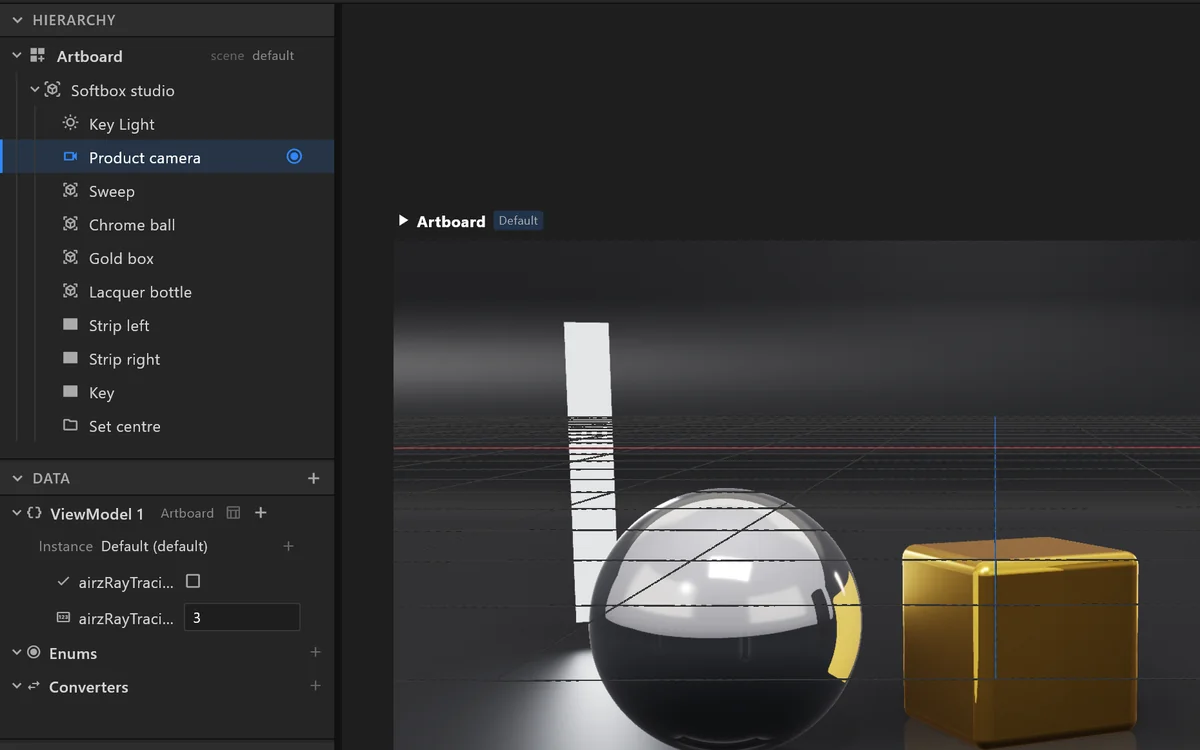Click the Artboard title above the viewport
This screenshot has height=750, width=1200.
coord(451,221)
